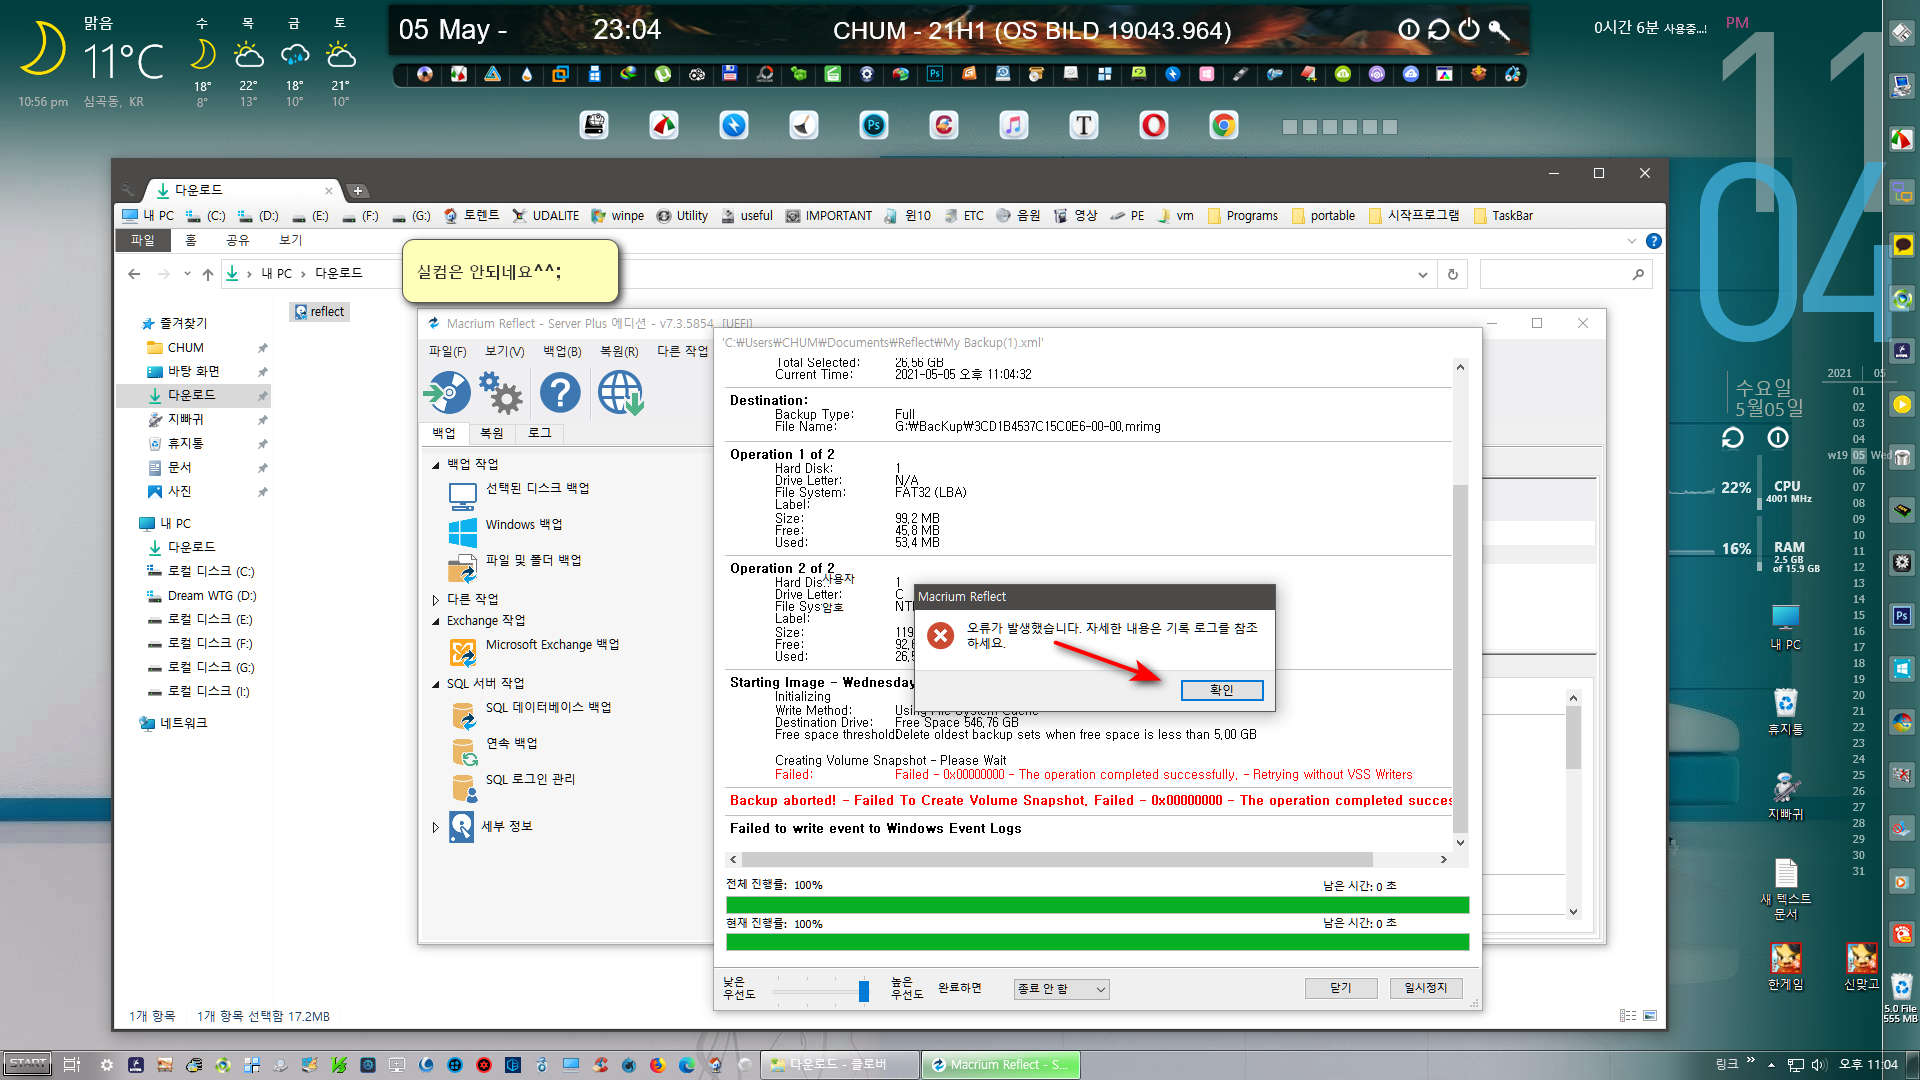Collapse the Exchange 작업 section

click(436, 621)
